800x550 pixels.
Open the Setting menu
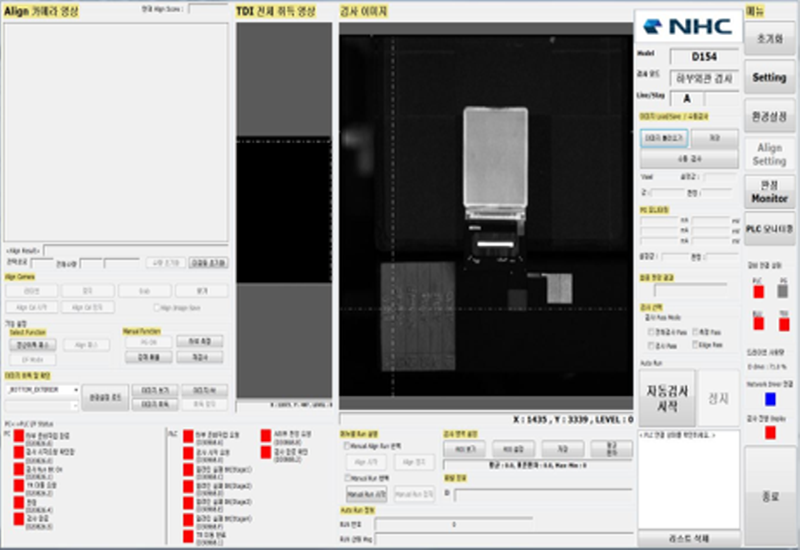pyautogui.click(x=769, y=76)
